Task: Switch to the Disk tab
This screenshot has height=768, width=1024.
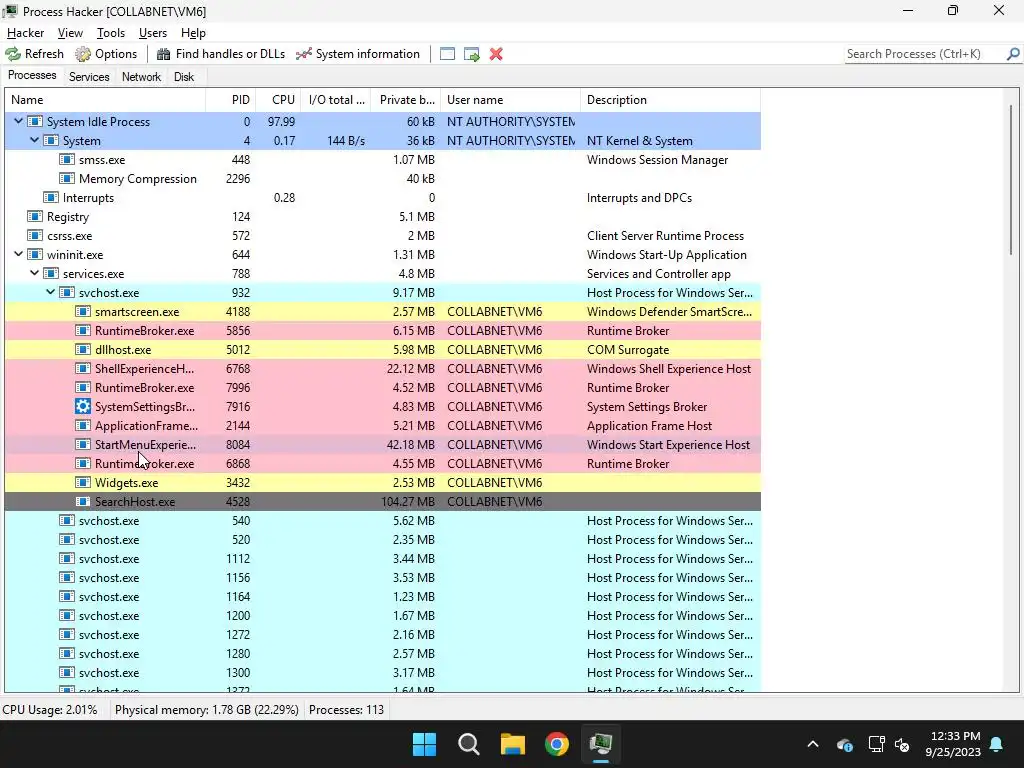Action: tap(184, 76)
